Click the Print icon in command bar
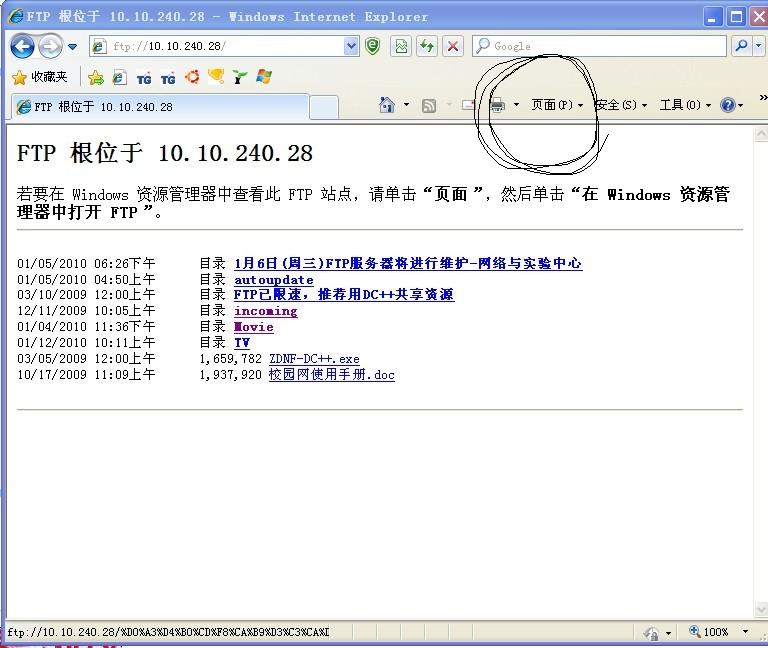This screenshot has height=648, width=768. [x=497, y=105]
